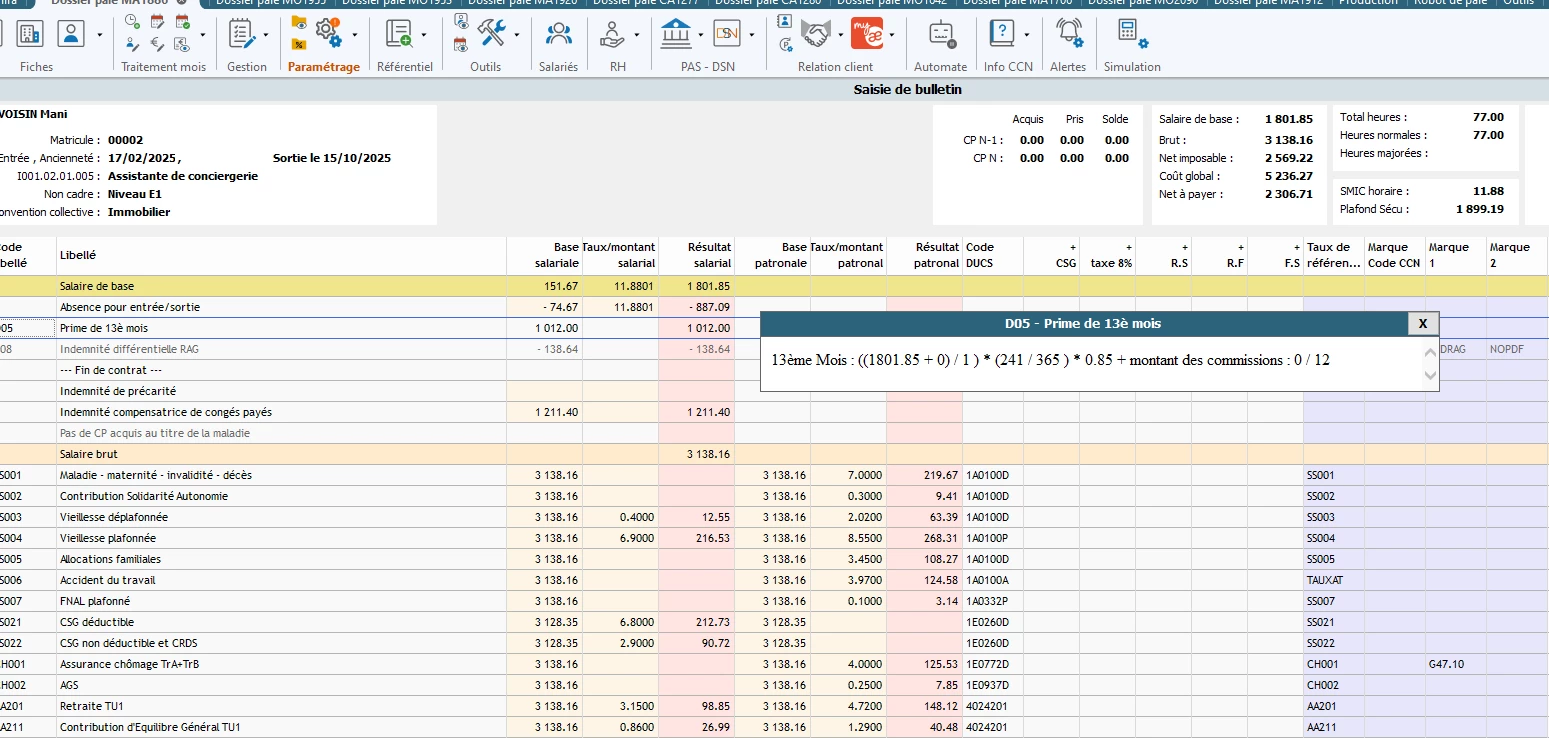
Task: Click the Gestion checklist icon
Action: pyautogui.click(x=241, y=35)
